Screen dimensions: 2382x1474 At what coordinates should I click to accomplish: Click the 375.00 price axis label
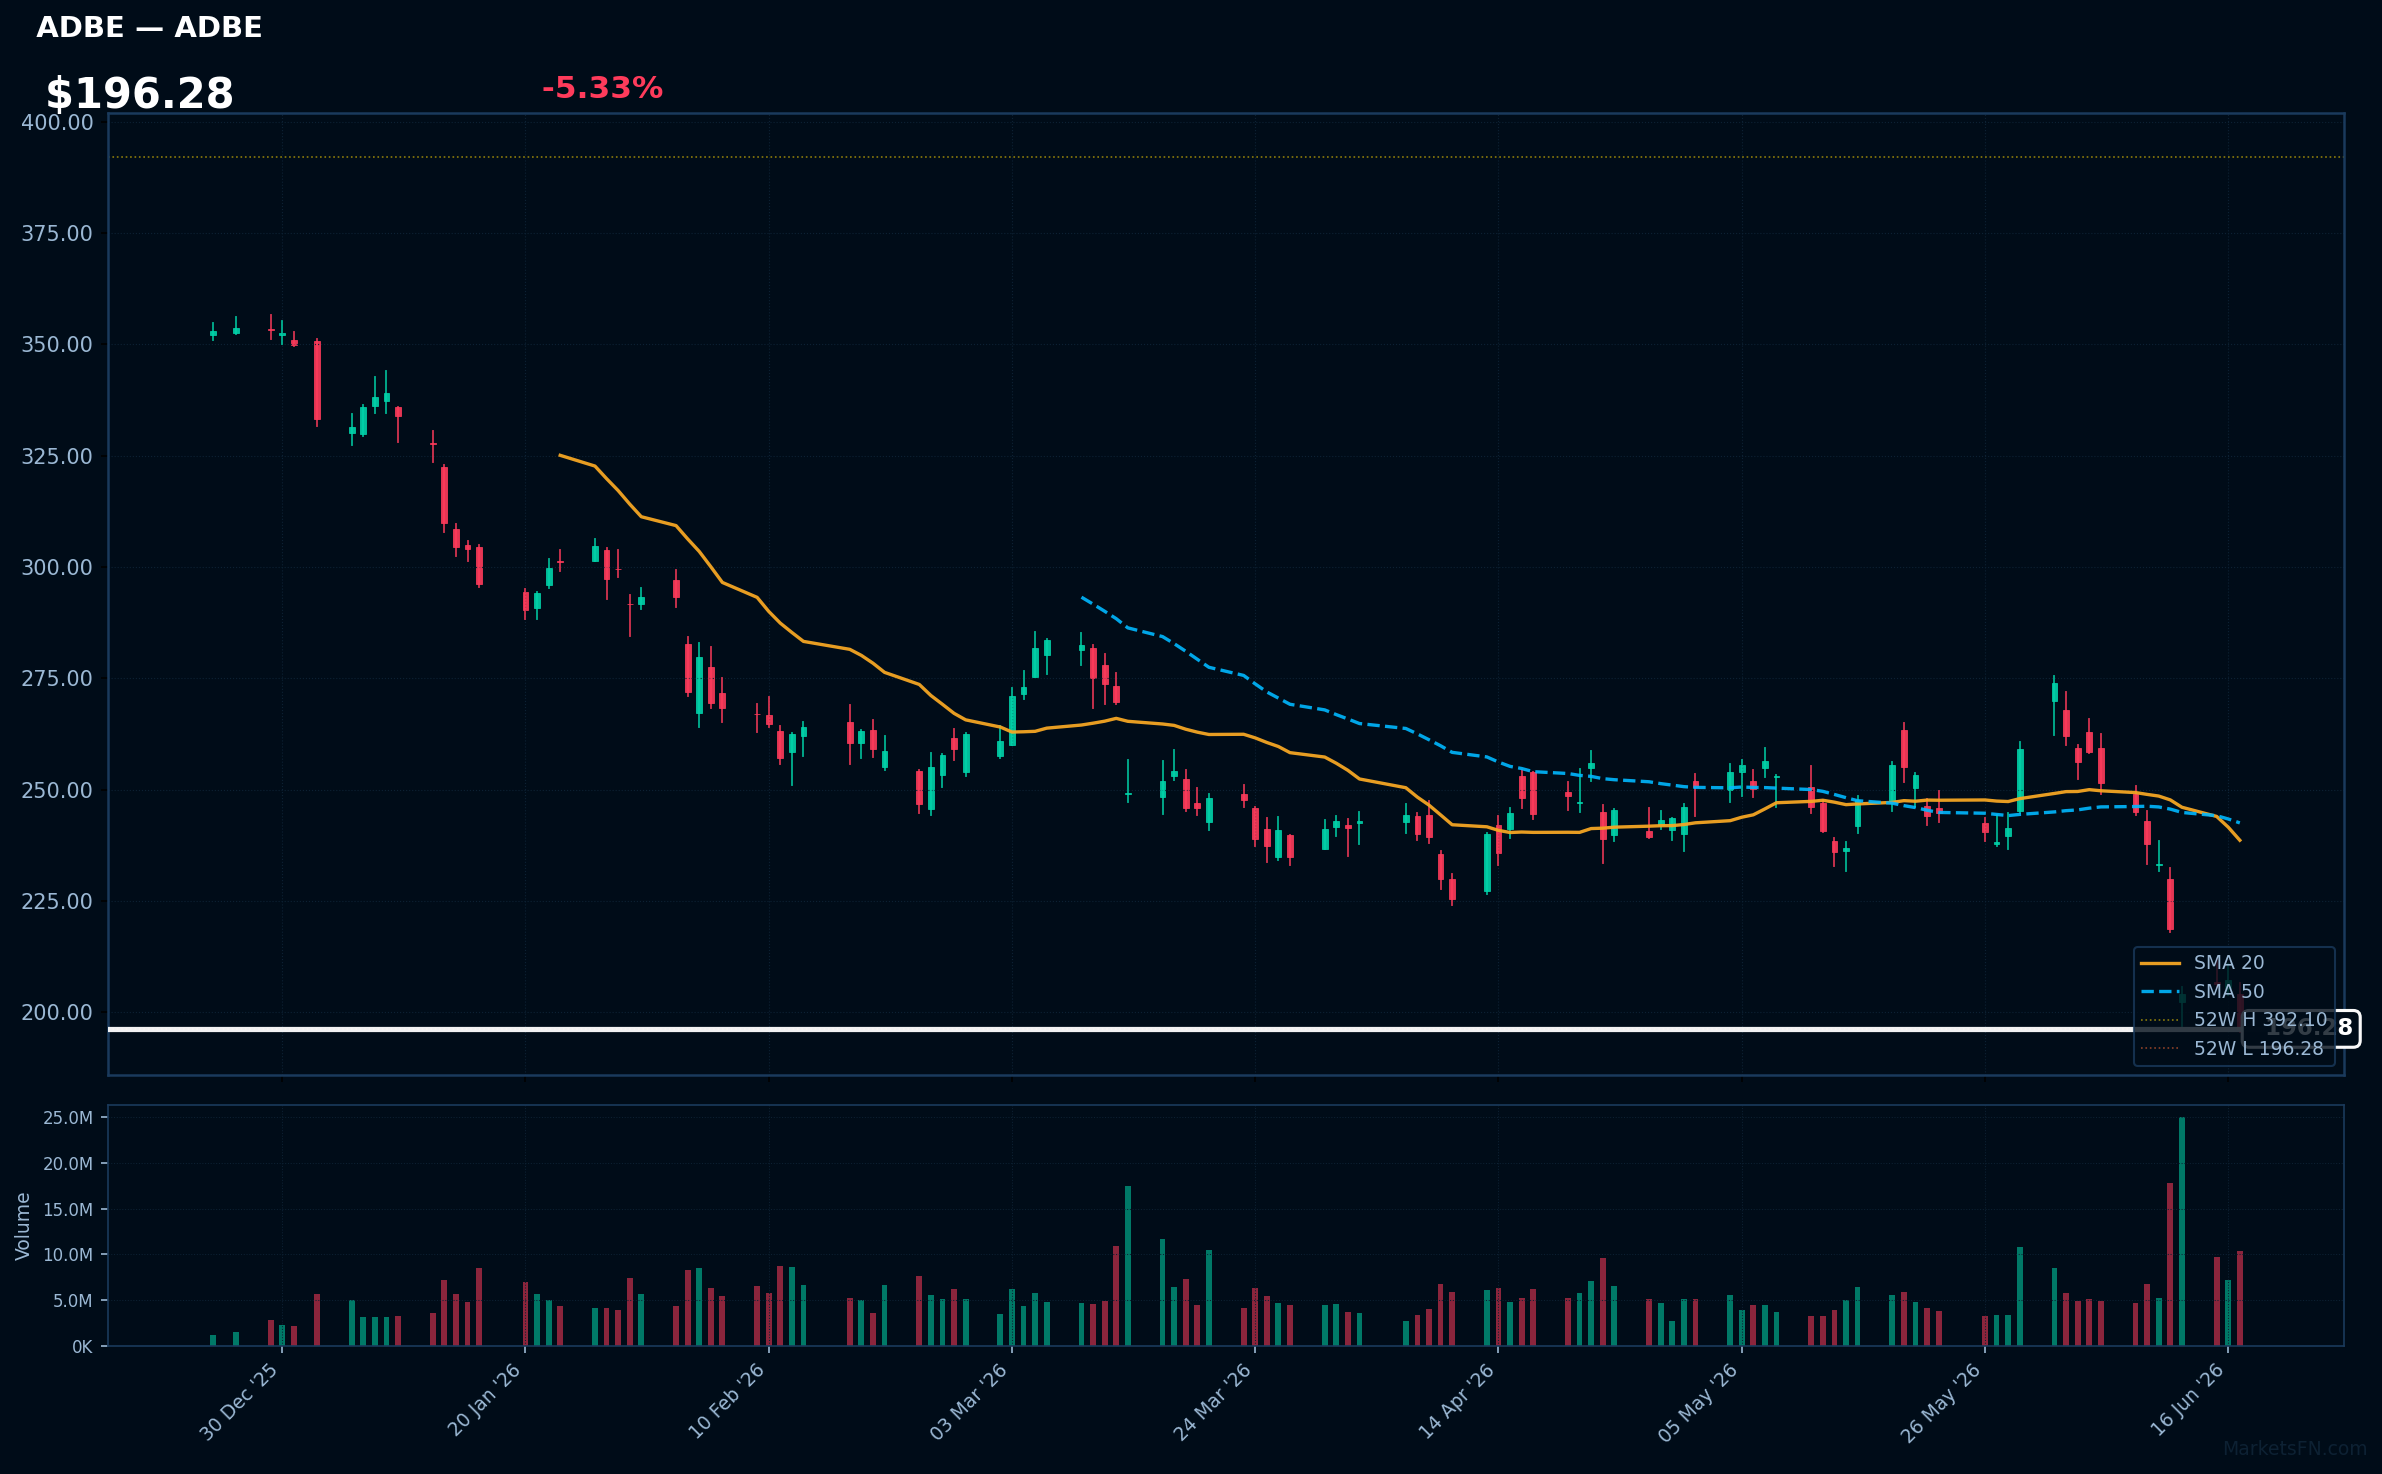[x=57, y=233]
